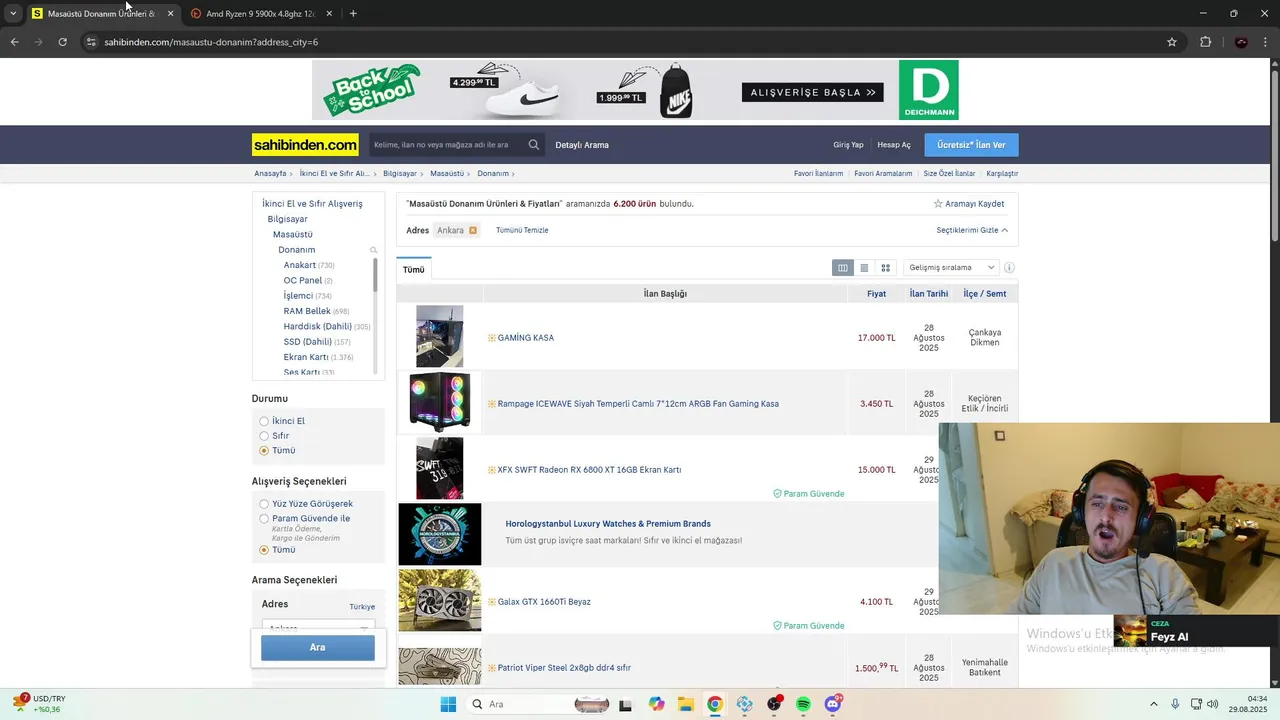The image size is (1280, 720).
Task: Open Size Özel İlanlar menu link
Action: [x=949, y=174]
